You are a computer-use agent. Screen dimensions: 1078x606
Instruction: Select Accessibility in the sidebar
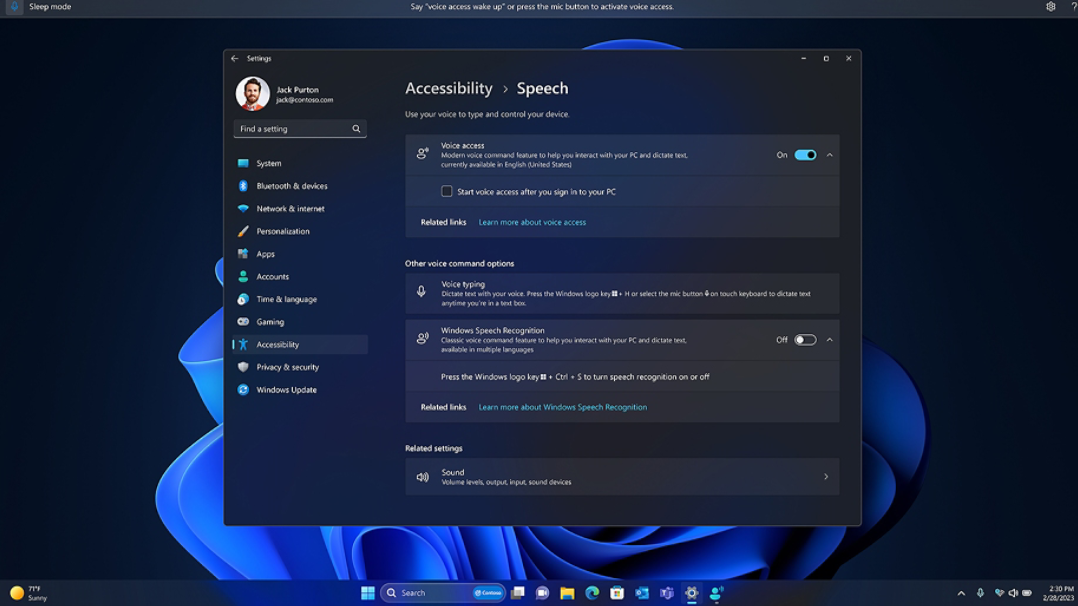[x=300, y=345]
